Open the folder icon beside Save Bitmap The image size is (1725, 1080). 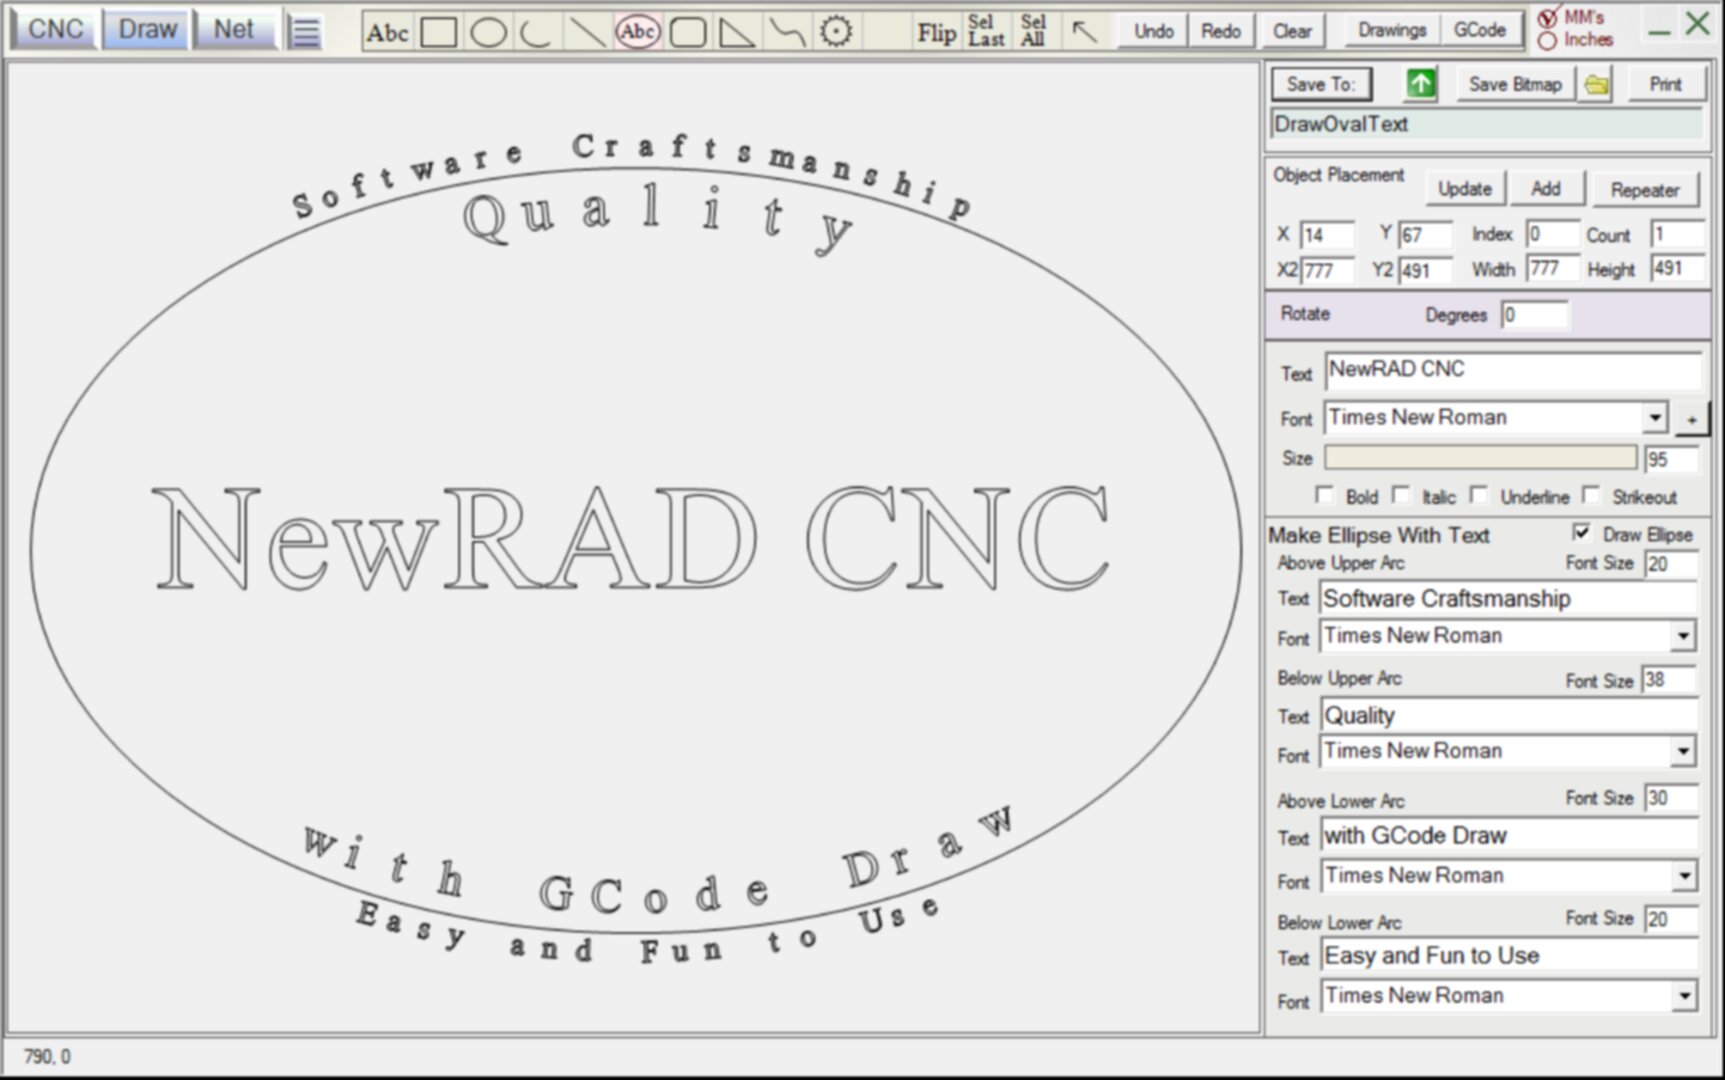click(x=1597, y=85)
